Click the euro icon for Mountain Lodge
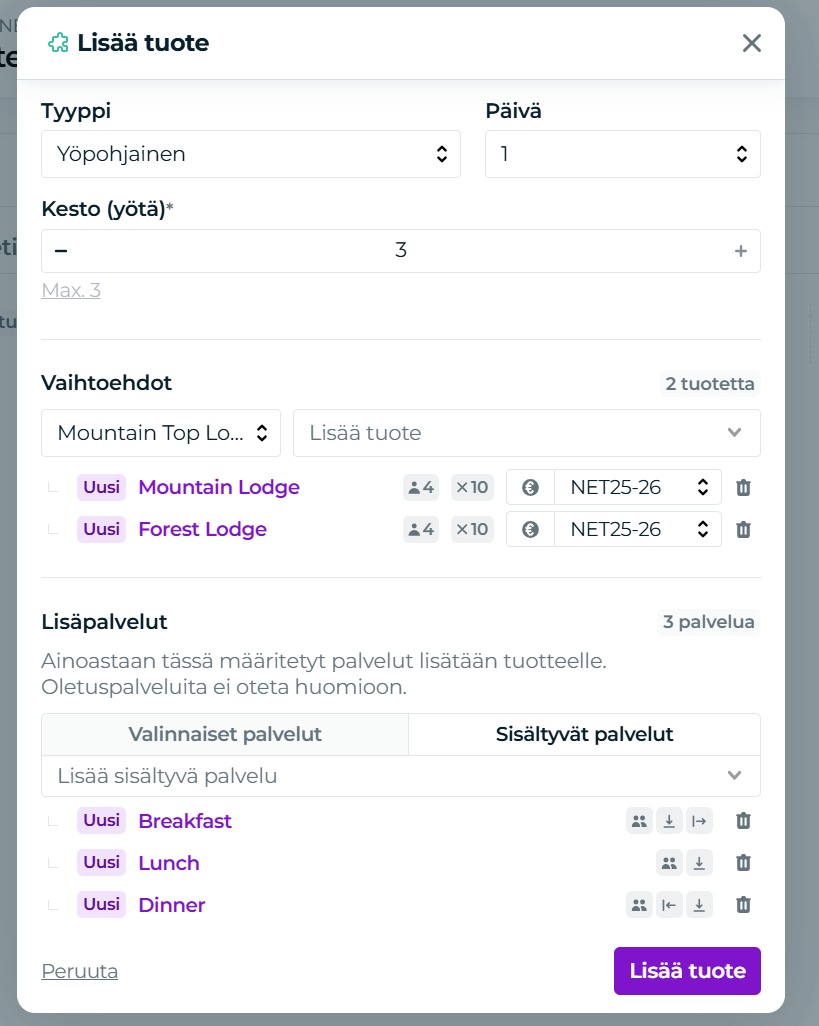The width and height of the screenshot is (819, 1026). [531, 487]
